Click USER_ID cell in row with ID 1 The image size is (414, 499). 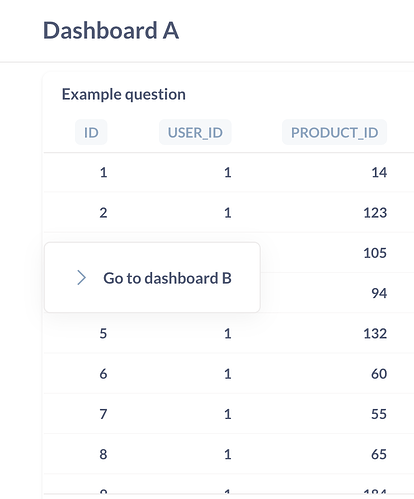click(x=228, y=172)
